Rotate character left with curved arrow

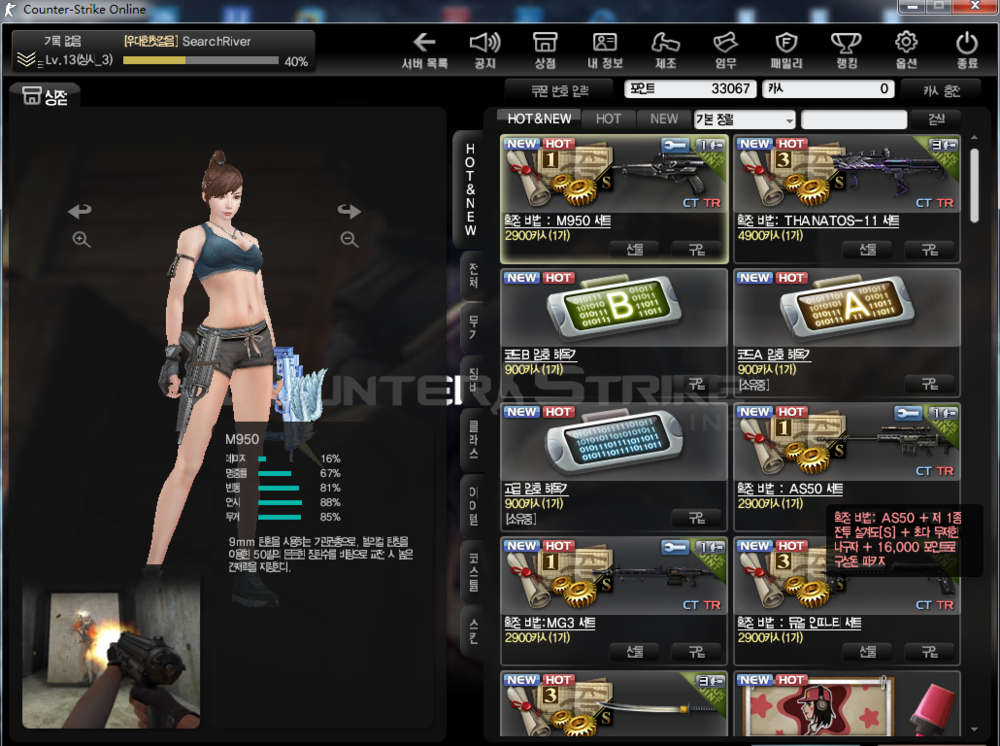[80, 210]
